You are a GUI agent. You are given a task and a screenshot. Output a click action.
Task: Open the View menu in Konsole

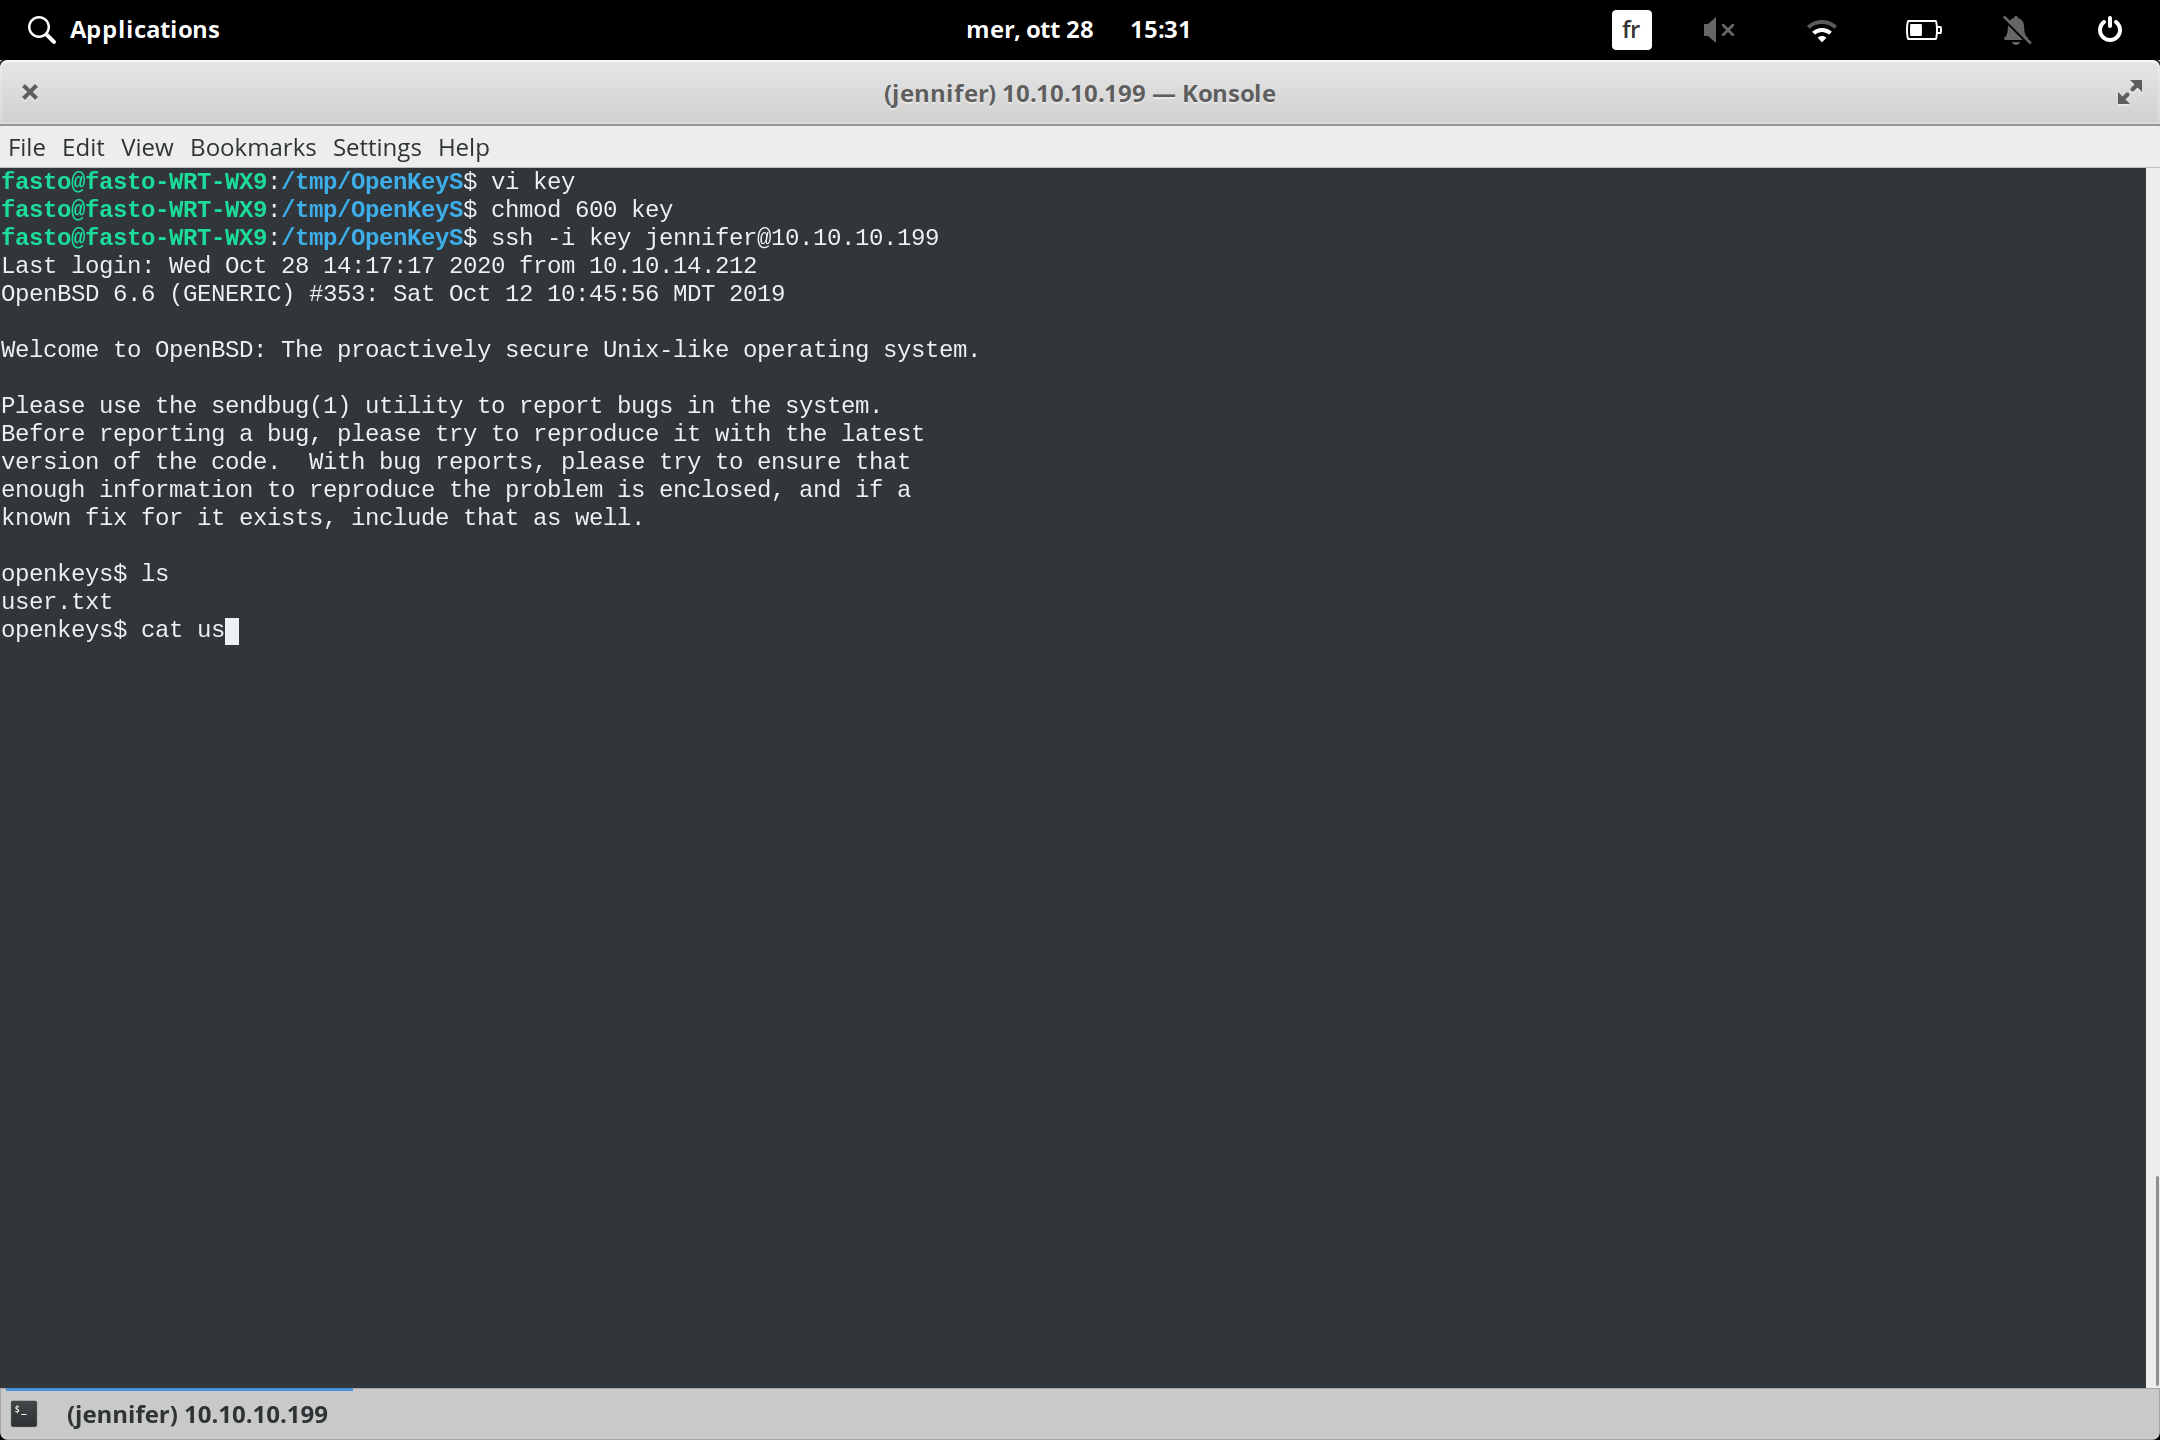pyautogui.click(x=146, y=147)
